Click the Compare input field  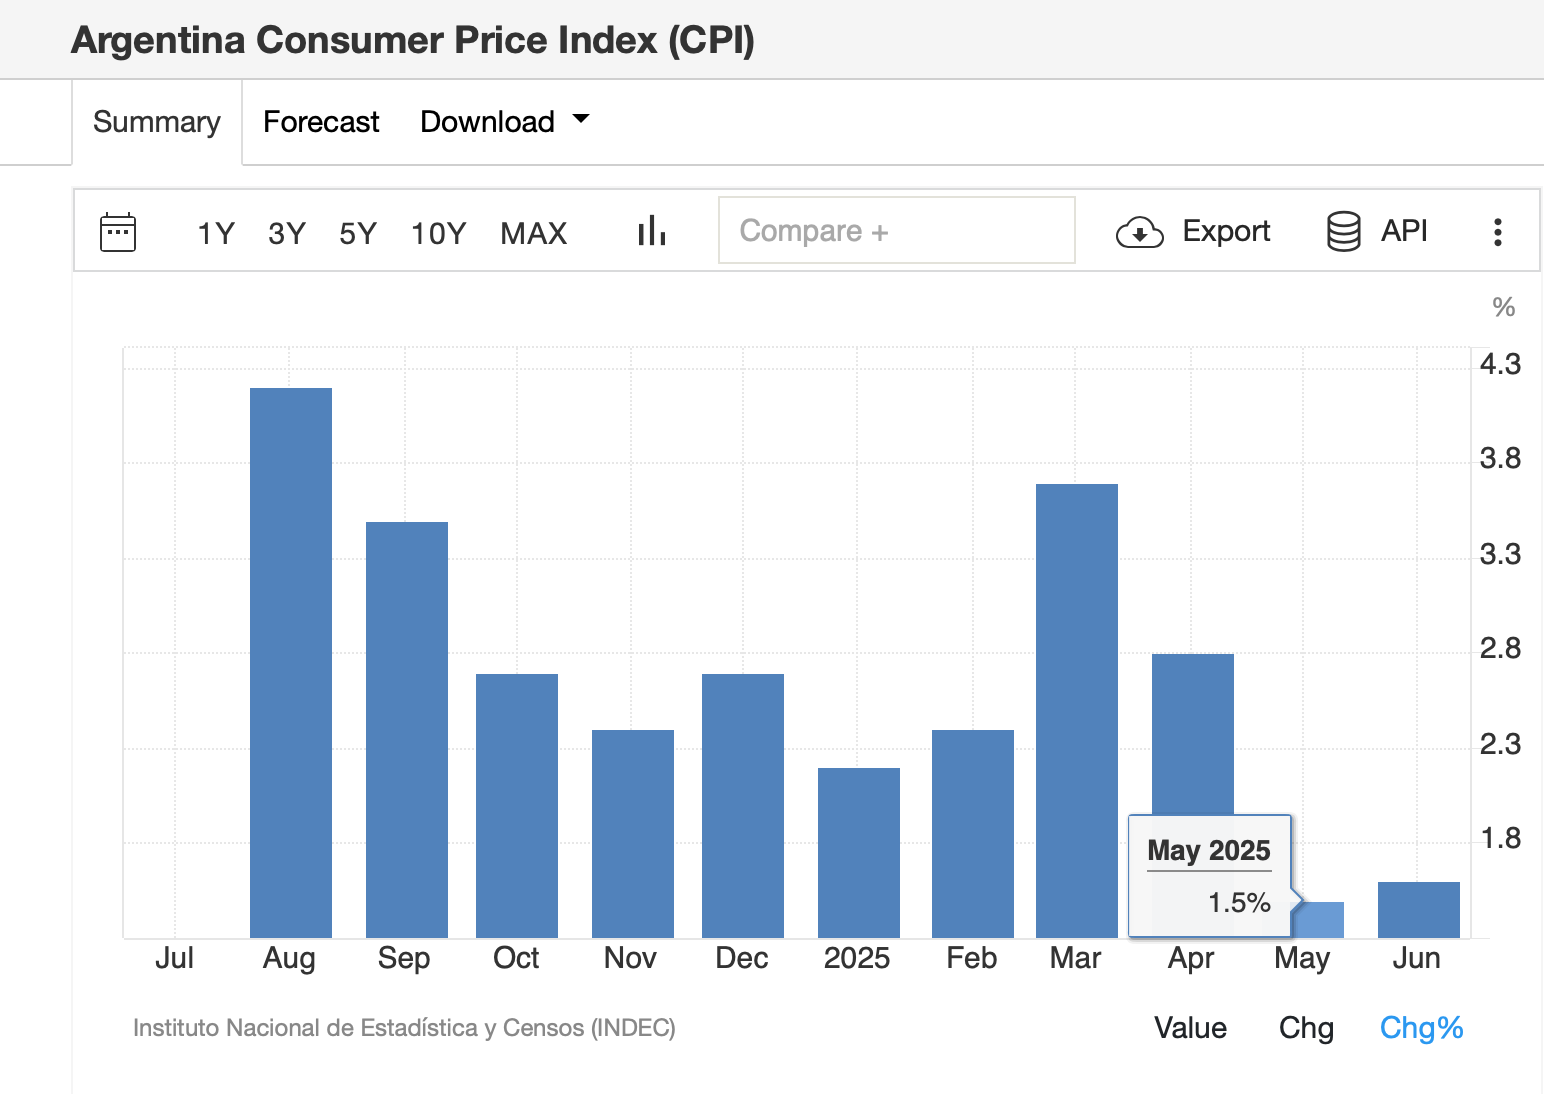(x=896, y=231)
